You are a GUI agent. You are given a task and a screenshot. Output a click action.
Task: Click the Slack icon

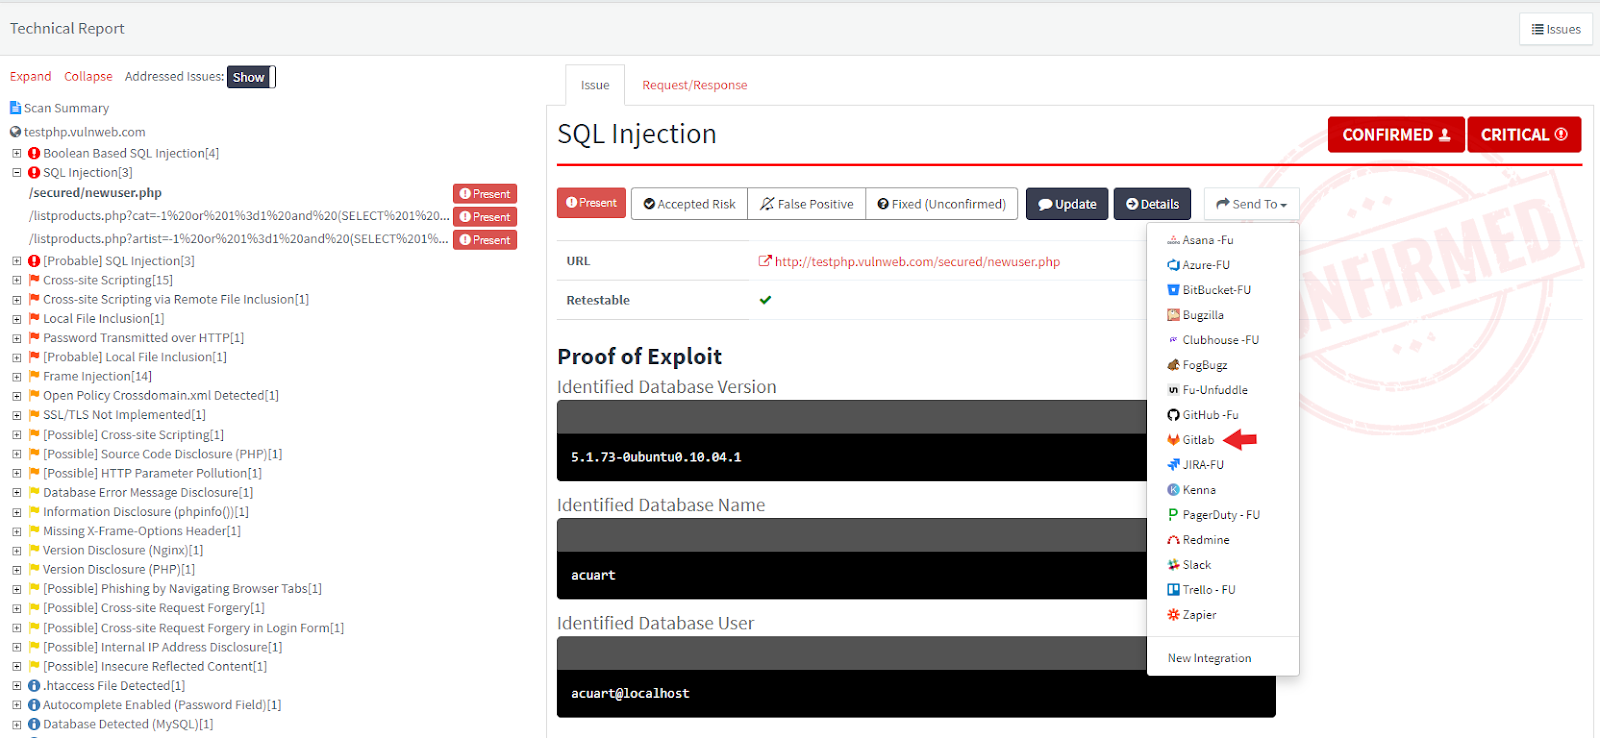click(1173, 565)
